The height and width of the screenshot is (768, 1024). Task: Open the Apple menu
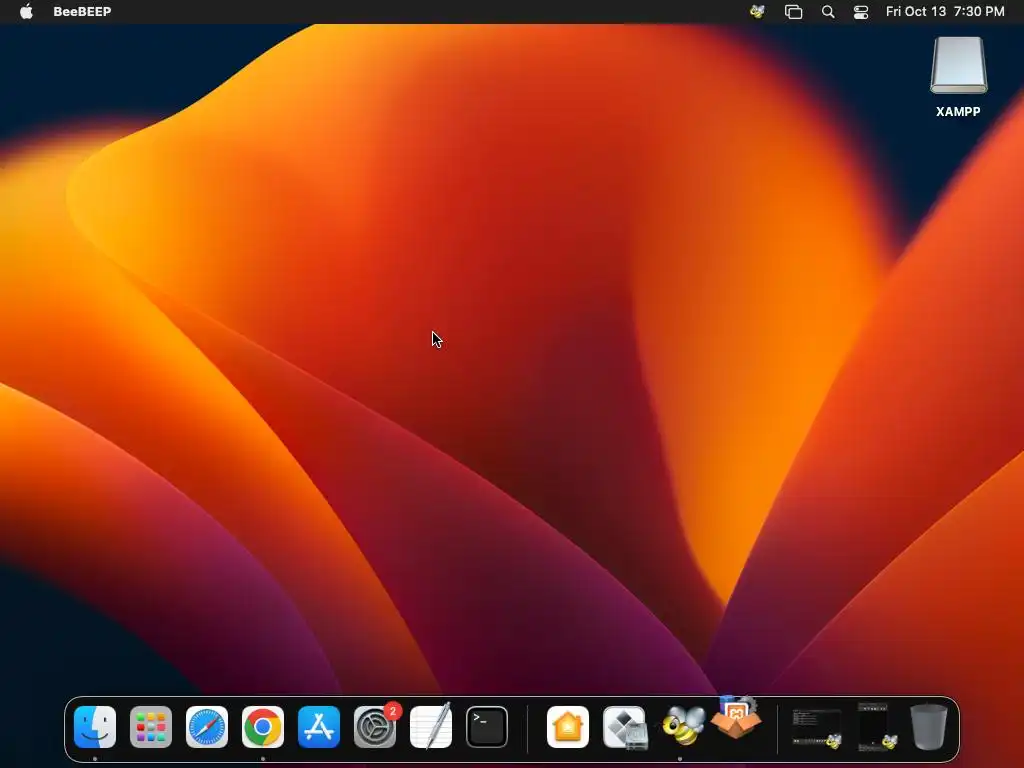26,11
